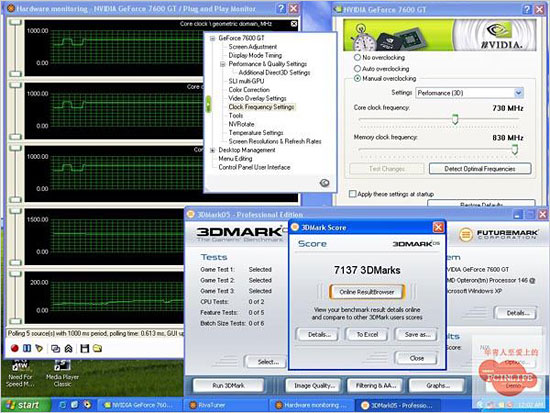
Task: Click the NVIDIA eye icon below the settings tree
Action: pos(325,182)
